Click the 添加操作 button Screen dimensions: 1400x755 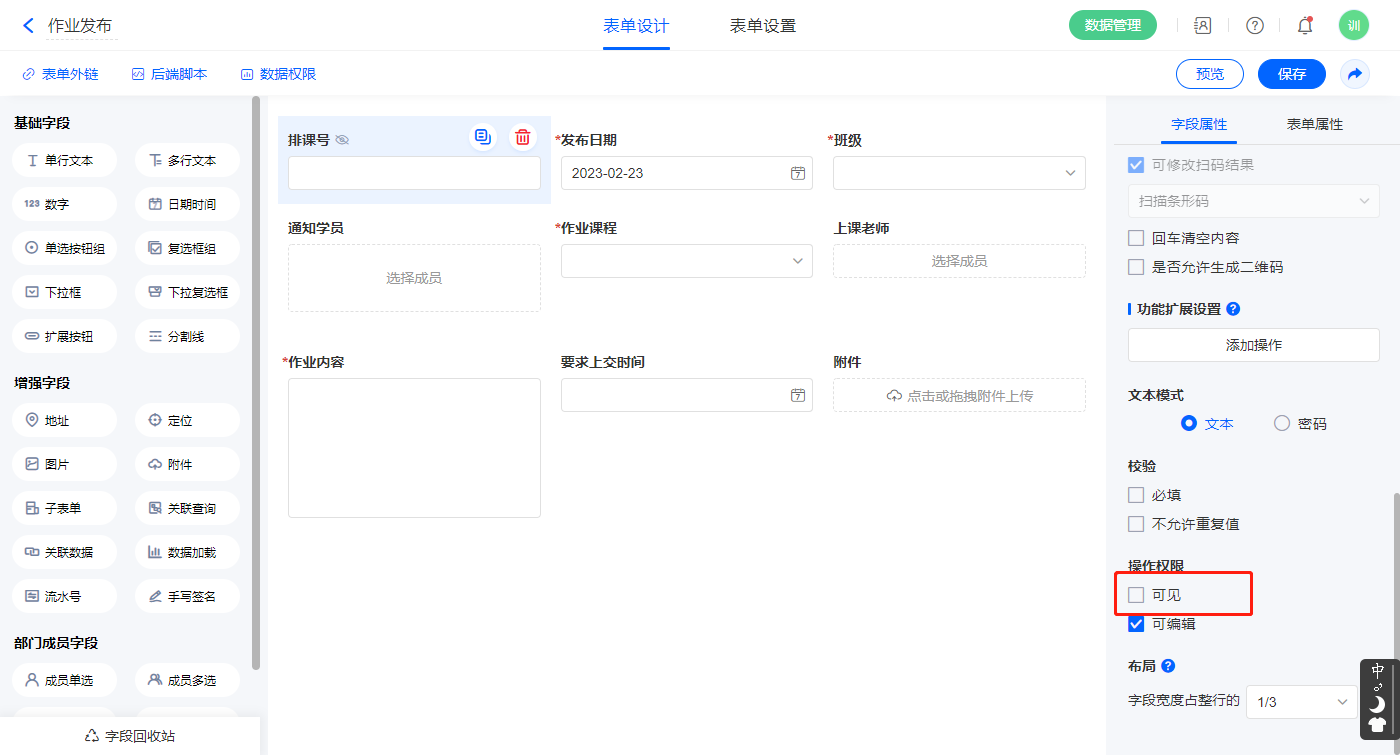pyautogui.click(x=1253, y=345)
